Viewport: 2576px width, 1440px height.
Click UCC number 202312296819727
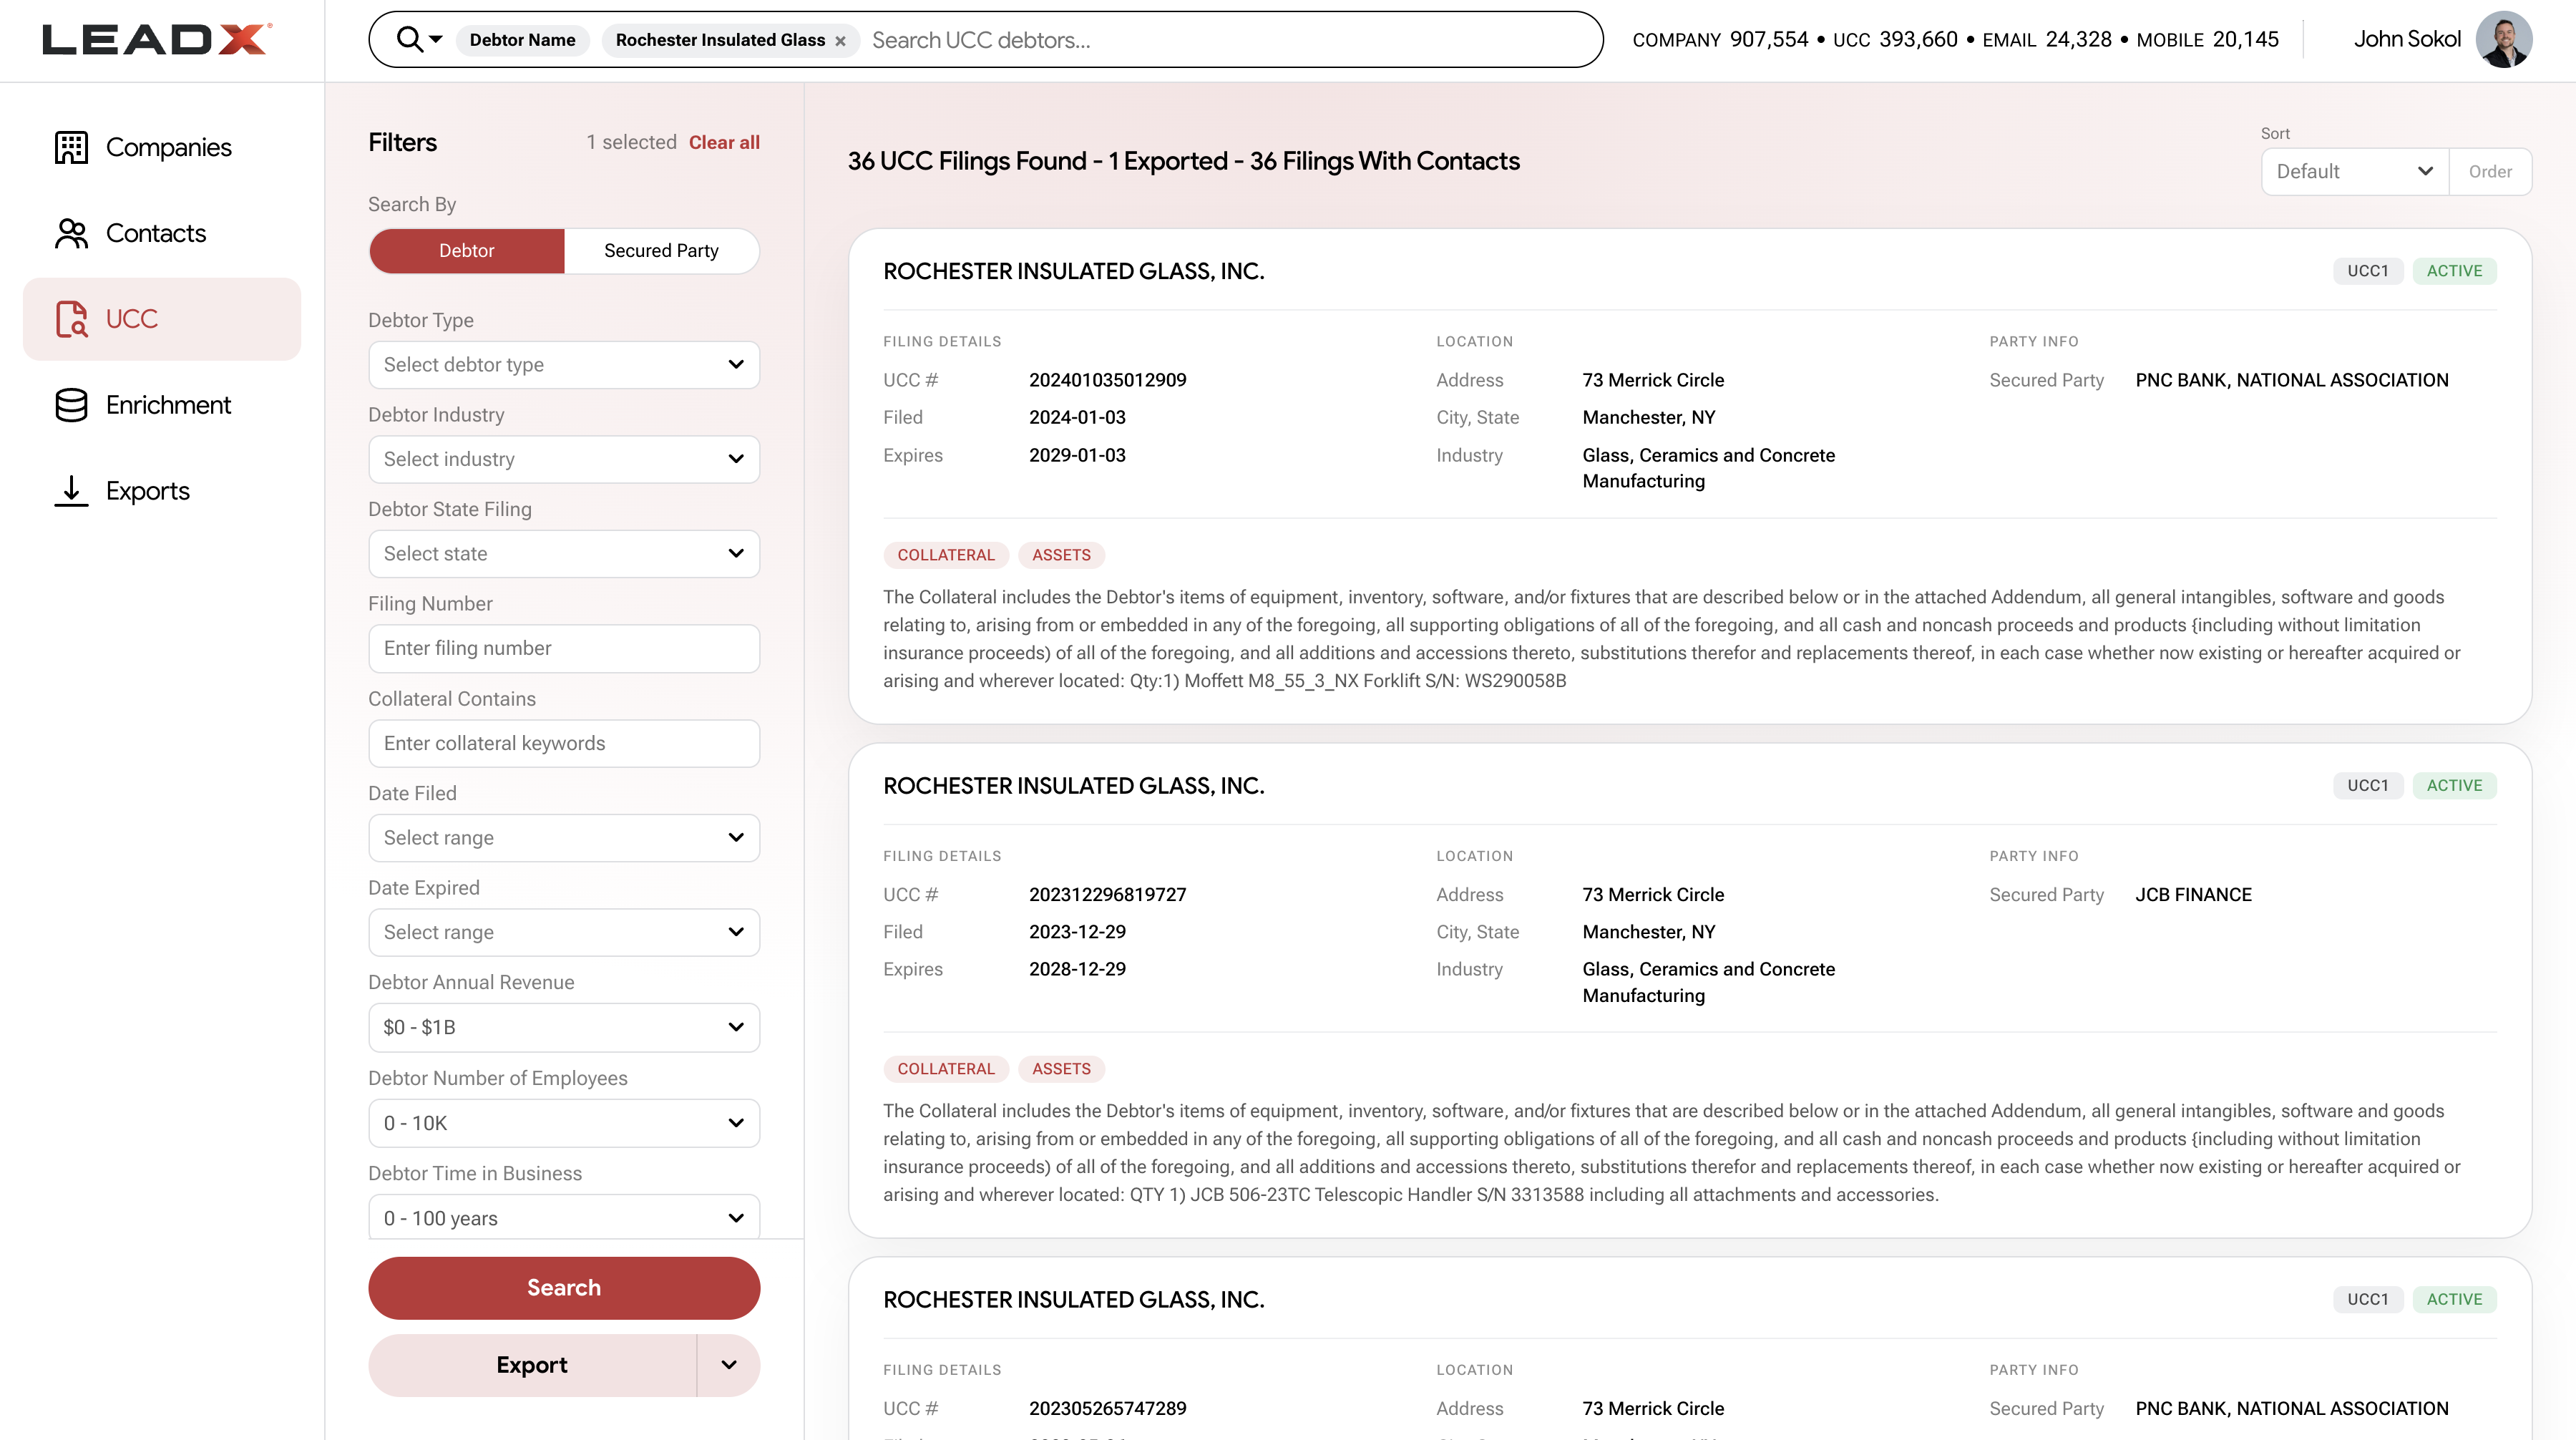click(1108, 895)
